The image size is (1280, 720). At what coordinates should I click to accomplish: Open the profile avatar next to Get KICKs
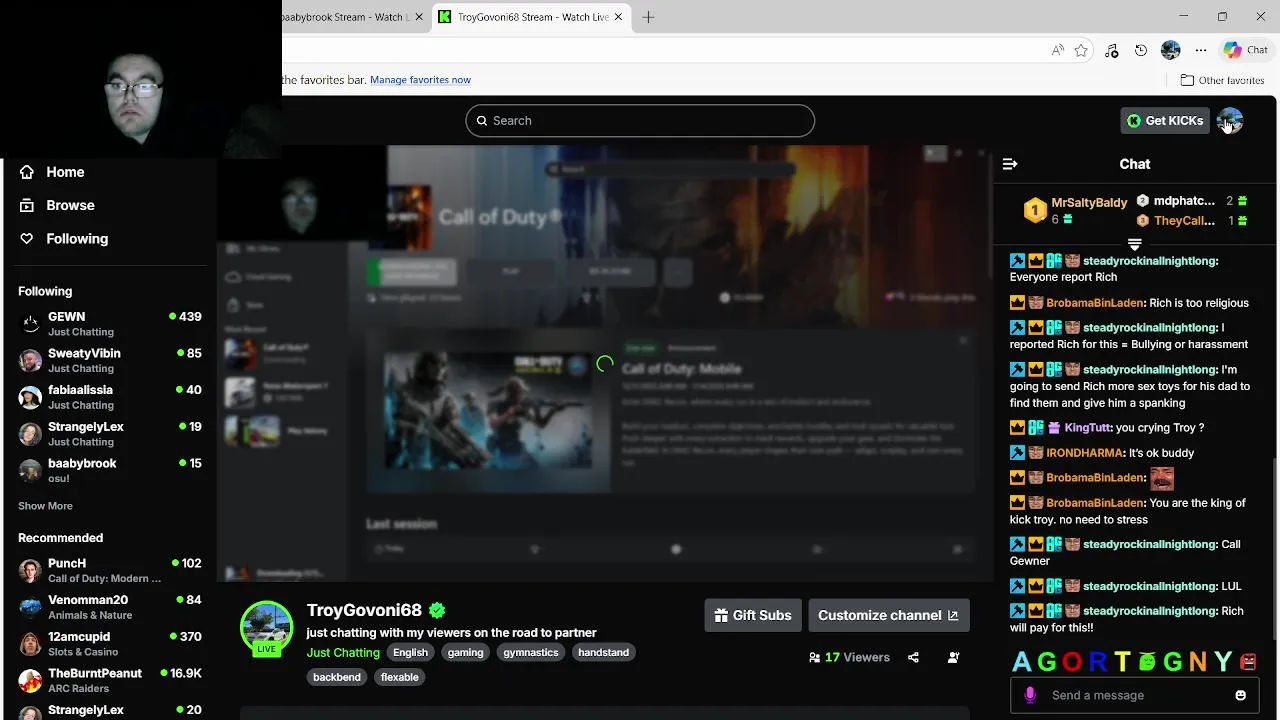1230,121
